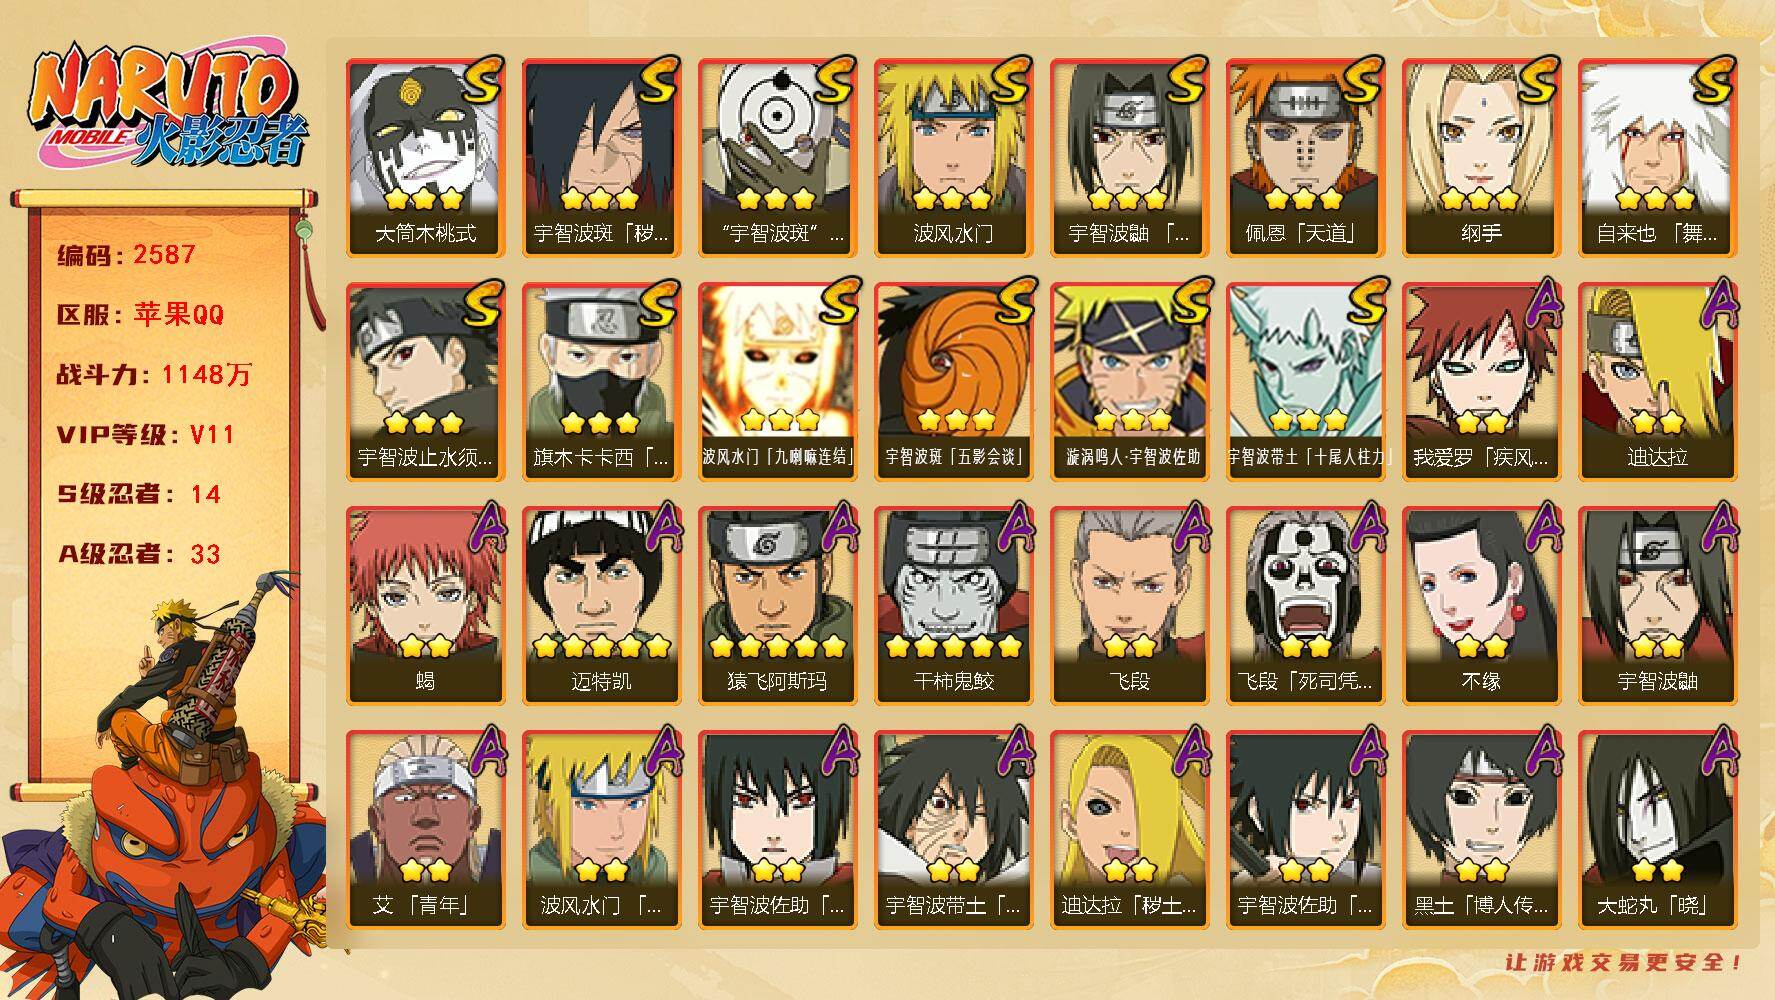
Task: Open the 蝎 ninja portrait
Action: click(x=425, y=606)
